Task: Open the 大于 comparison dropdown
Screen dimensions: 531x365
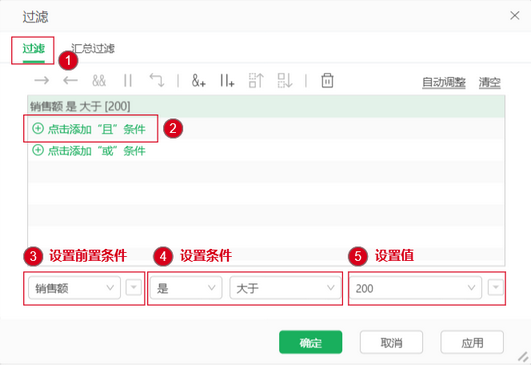Action: [285, 288]
